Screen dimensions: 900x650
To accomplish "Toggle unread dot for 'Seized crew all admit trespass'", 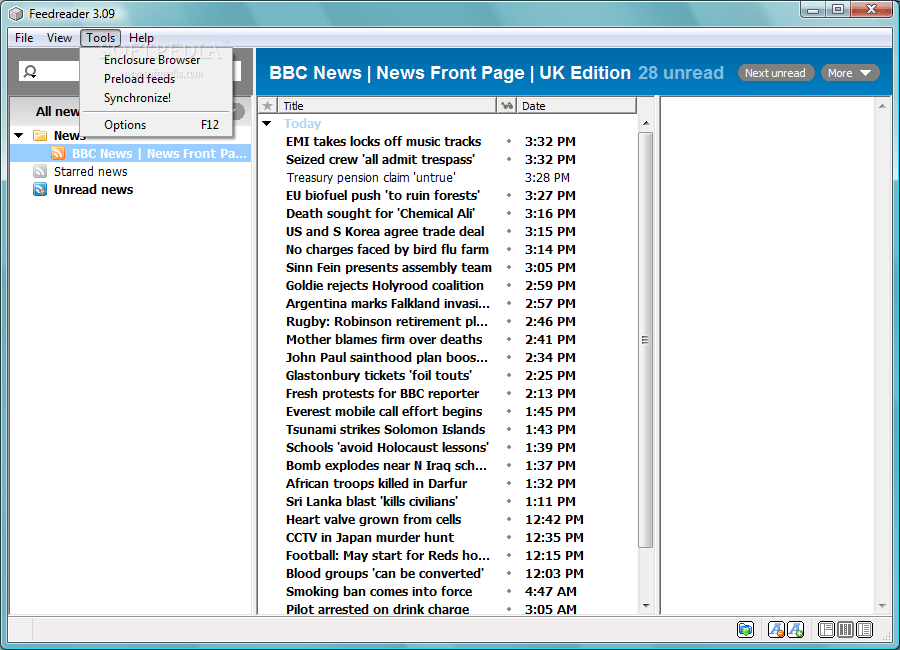I will click(x=509, y=159).
